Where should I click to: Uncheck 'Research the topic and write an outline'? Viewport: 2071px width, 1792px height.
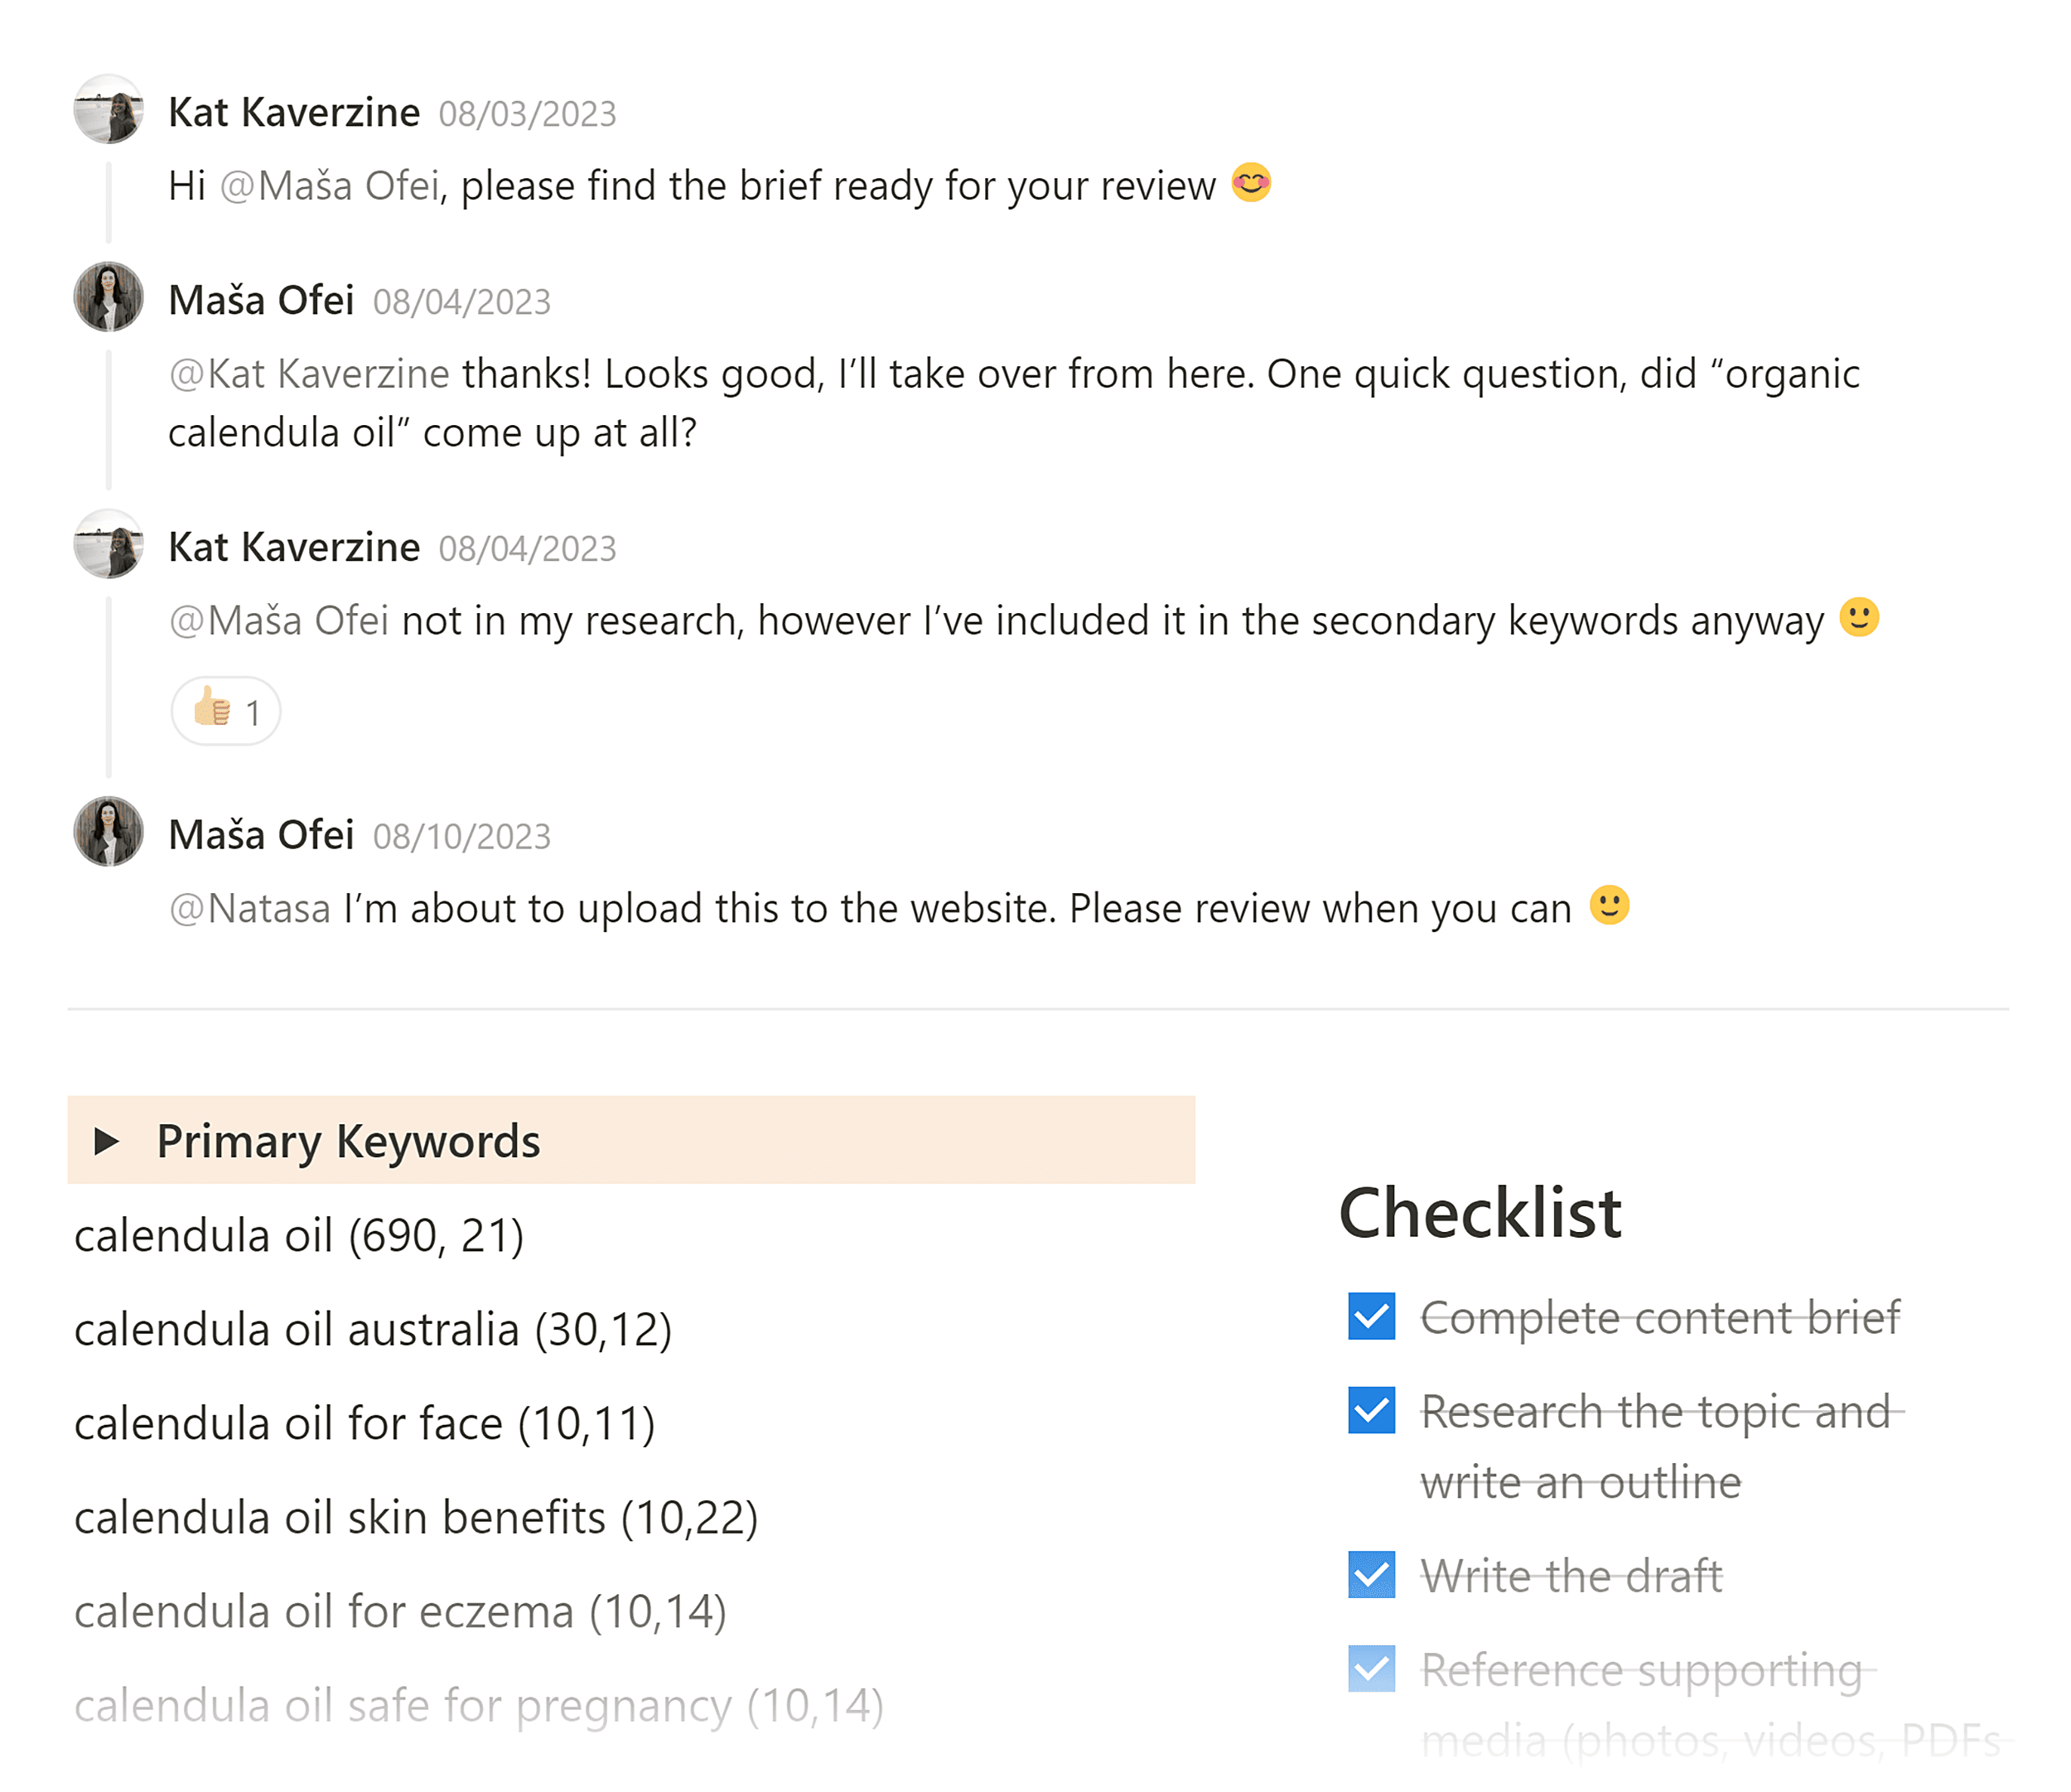1371,1410
